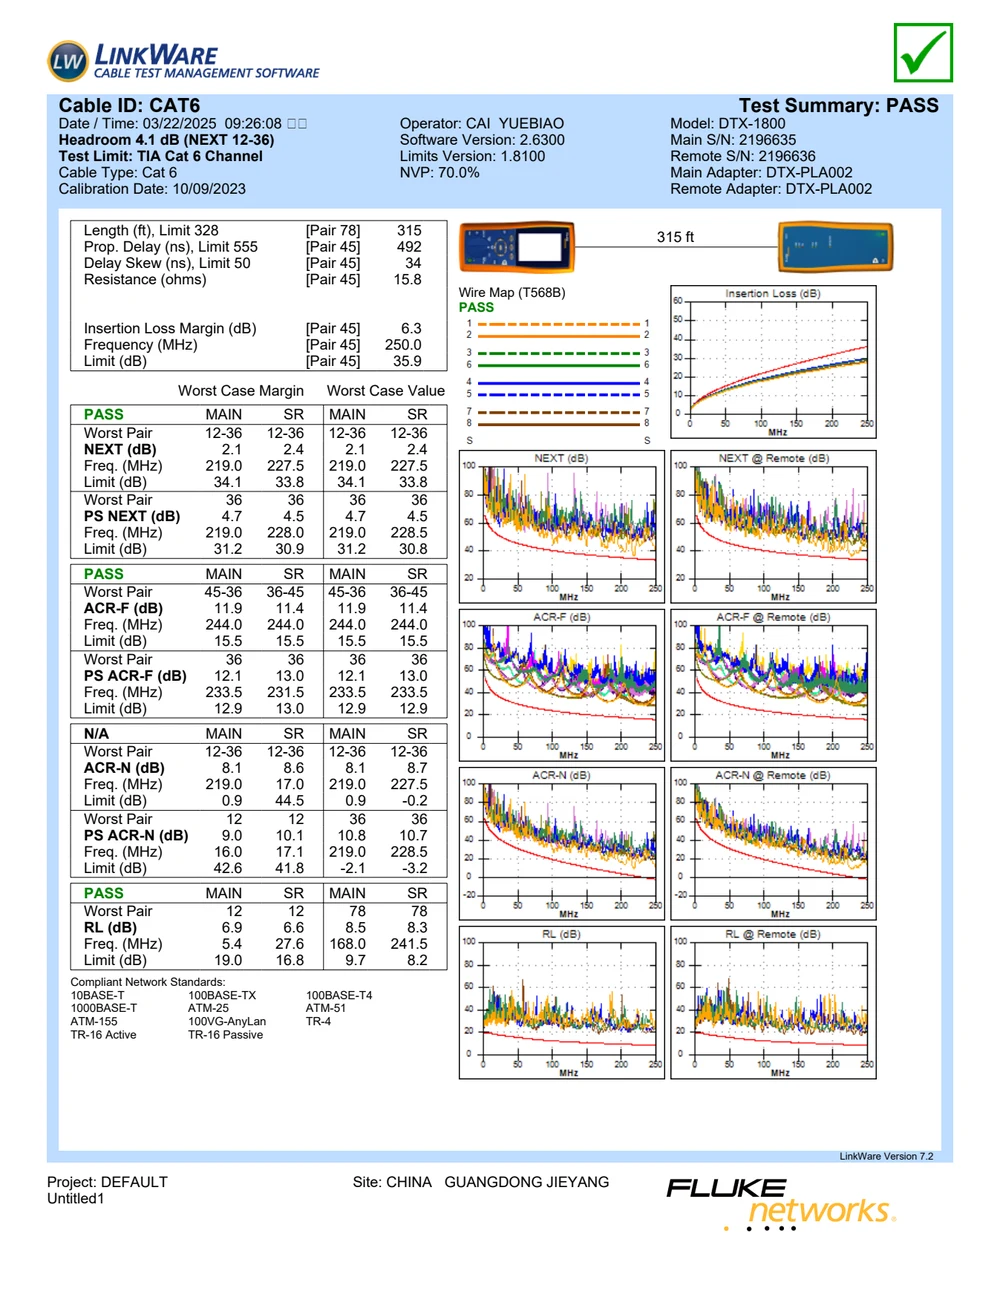The image size is (1000, 1294).
Task: Open the ACR-F (dB) graph
Action: (561, 686)
